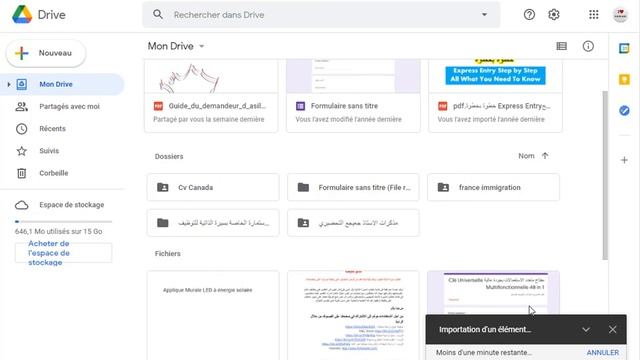Click Moins d'une minute restante text
Screen dimensions: 640x360
pyautogui.click(x=484, y=352)
